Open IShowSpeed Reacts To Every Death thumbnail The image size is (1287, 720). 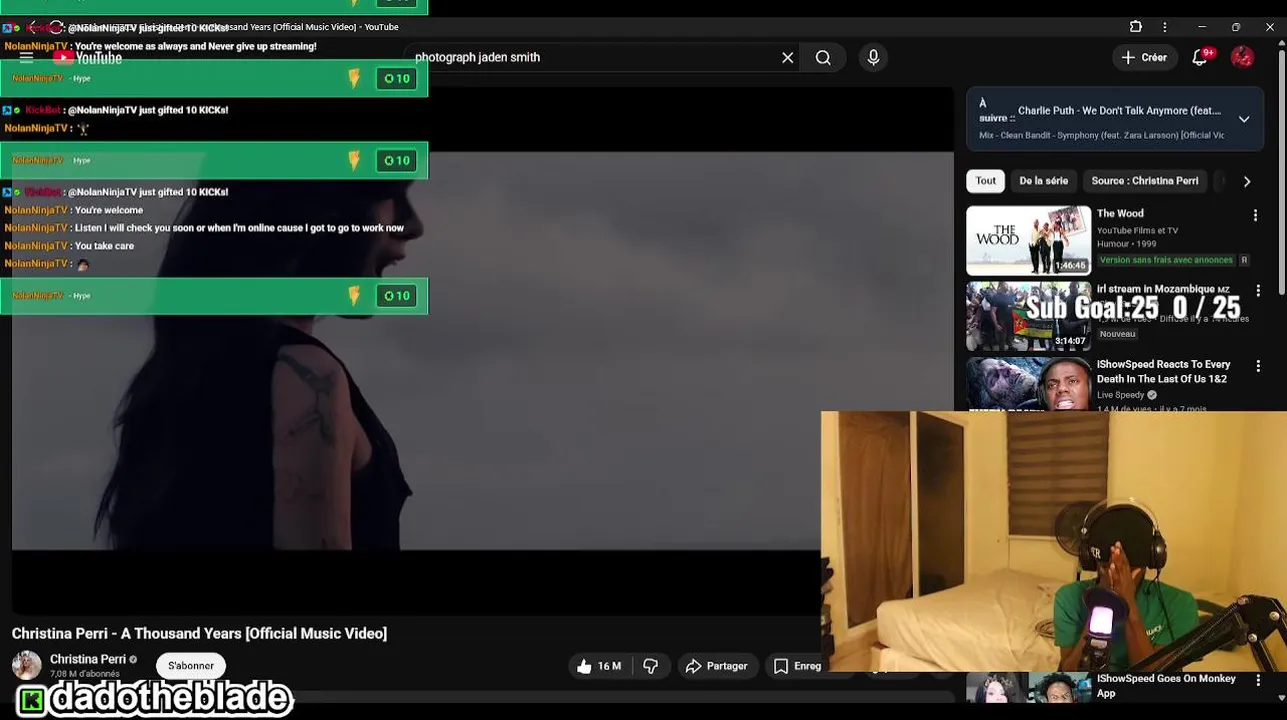1028,384
